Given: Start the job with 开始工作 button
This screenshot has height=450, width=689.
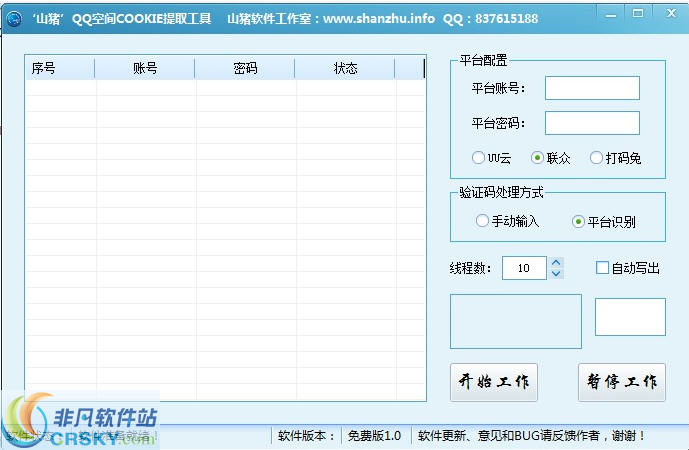Looking at the screenshot, I should pyautogui.click(x=493, y=382).
